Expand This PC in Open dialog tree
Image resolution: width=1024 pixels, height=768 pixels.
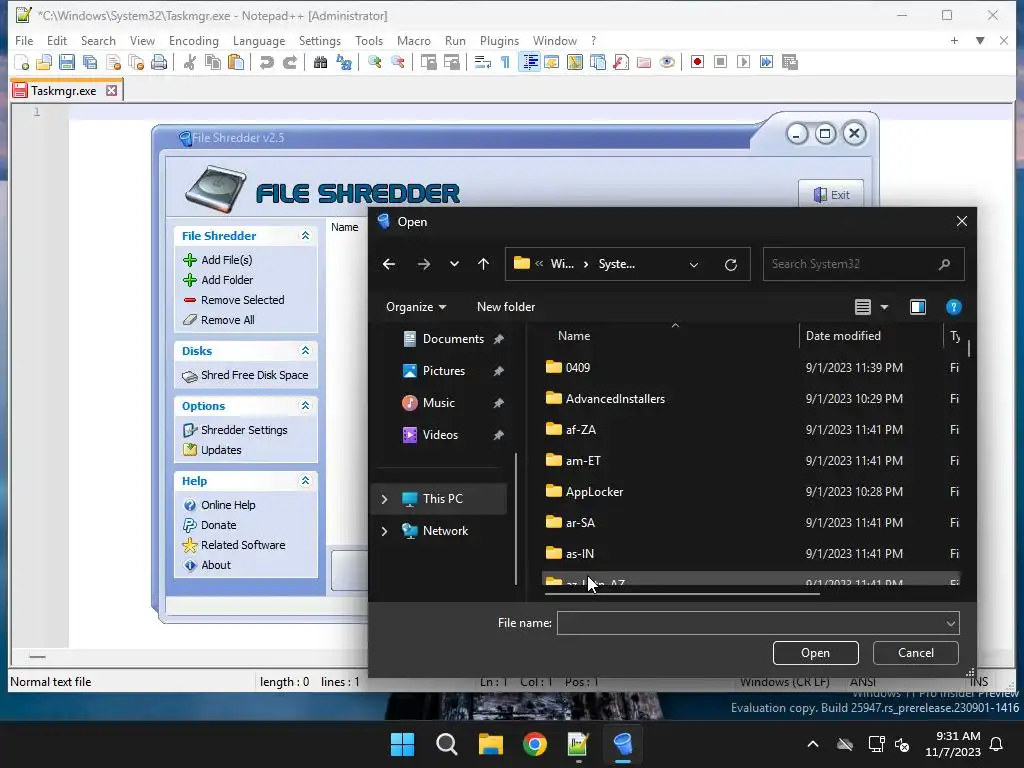point(385,499)
